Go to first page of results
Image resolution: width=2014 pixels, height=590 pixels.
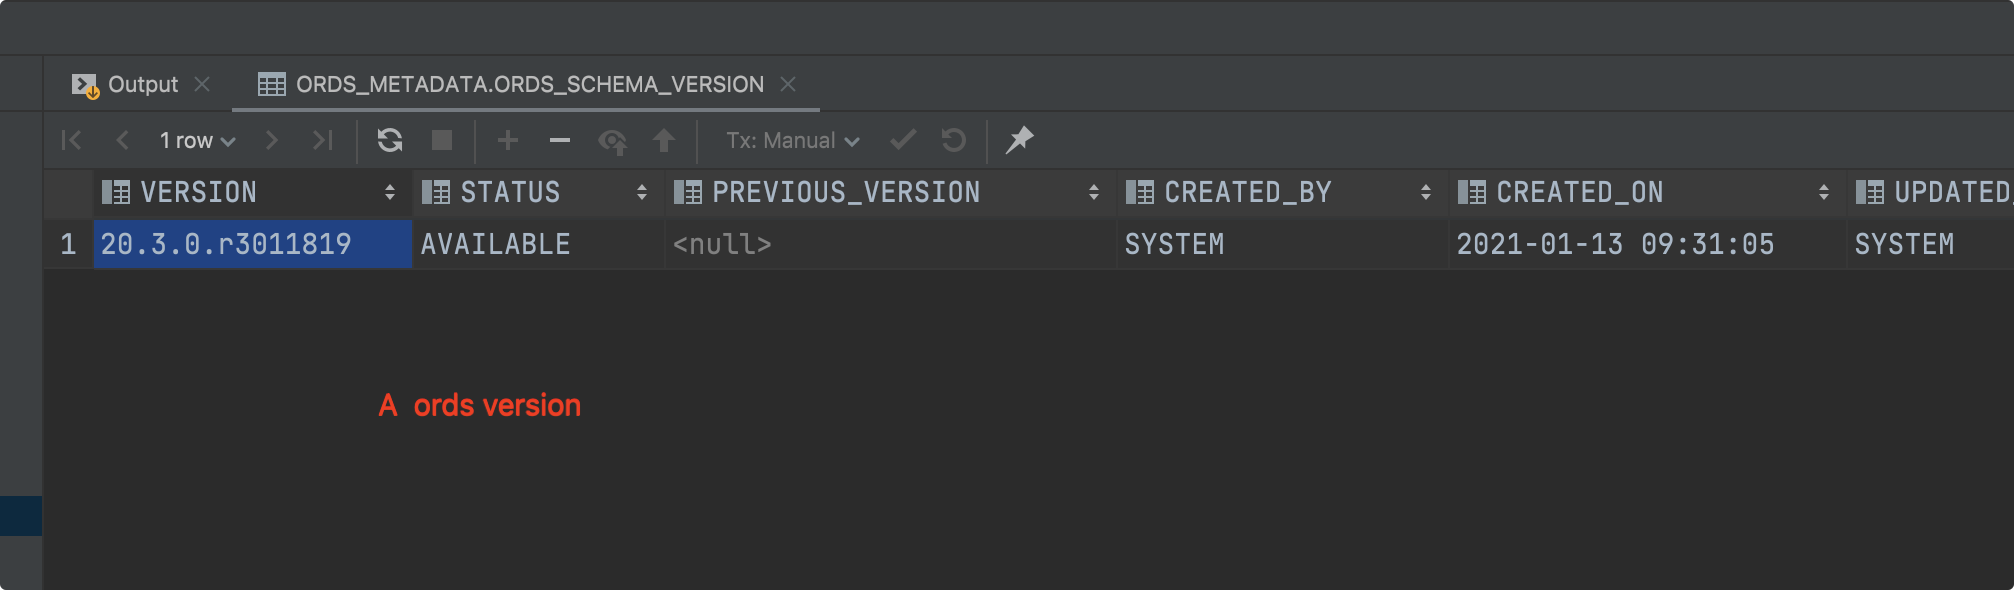[71, 141]
